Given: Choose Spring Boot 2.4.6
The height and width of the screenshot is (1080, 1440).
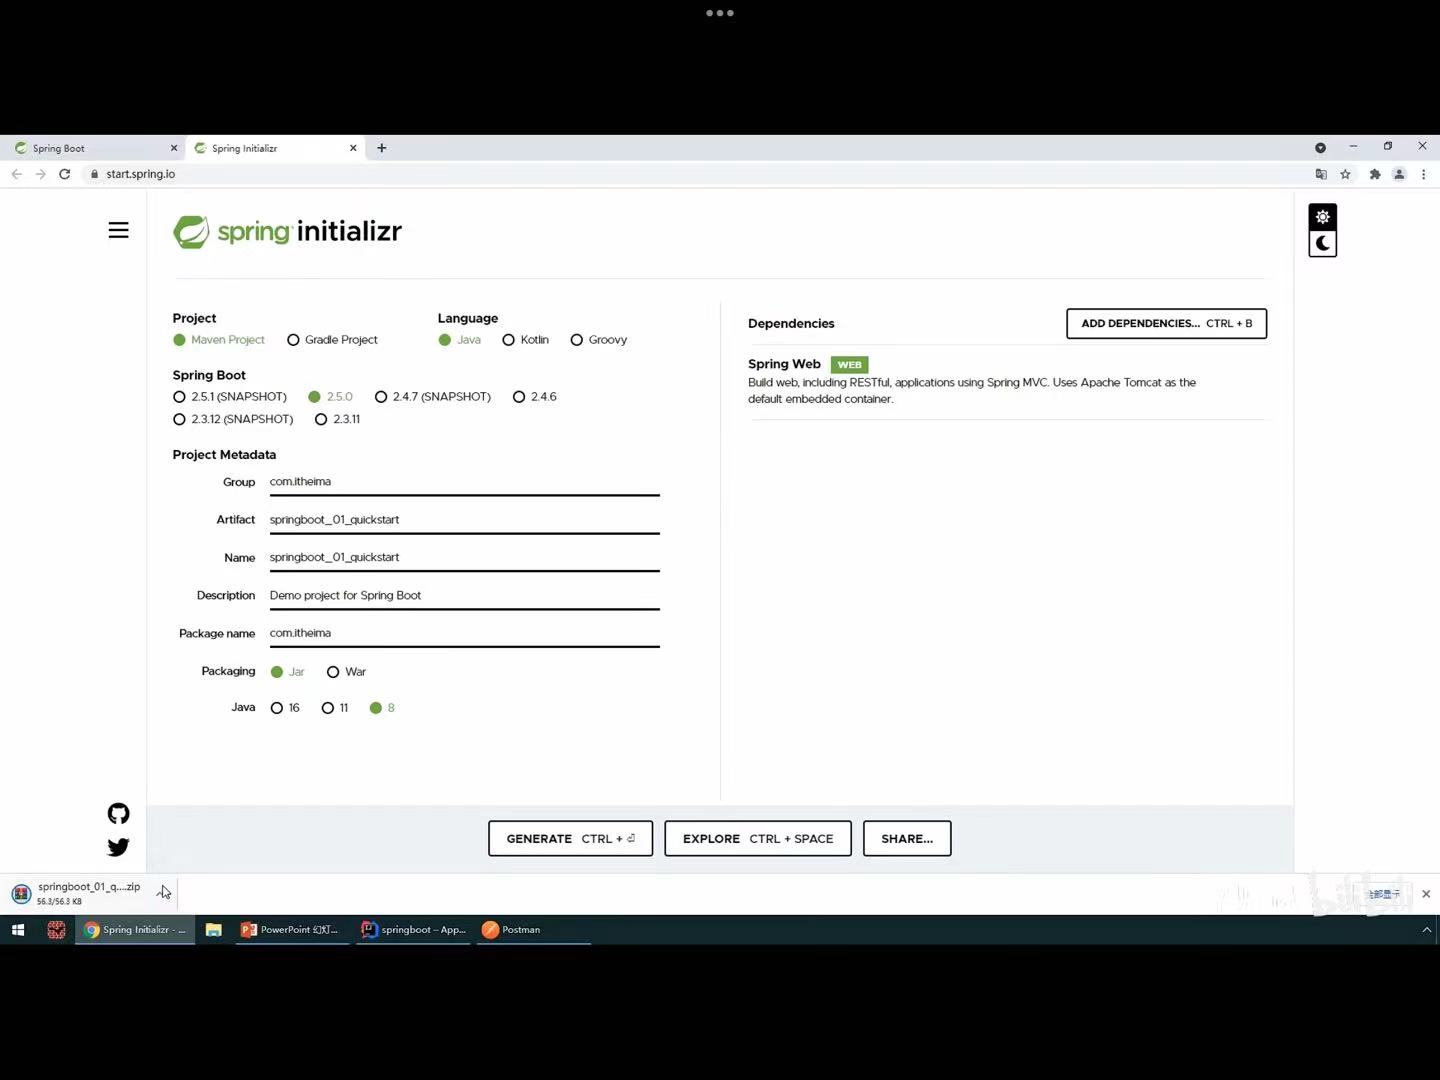Looking at the screenshot, I should (x=519, y=397).
